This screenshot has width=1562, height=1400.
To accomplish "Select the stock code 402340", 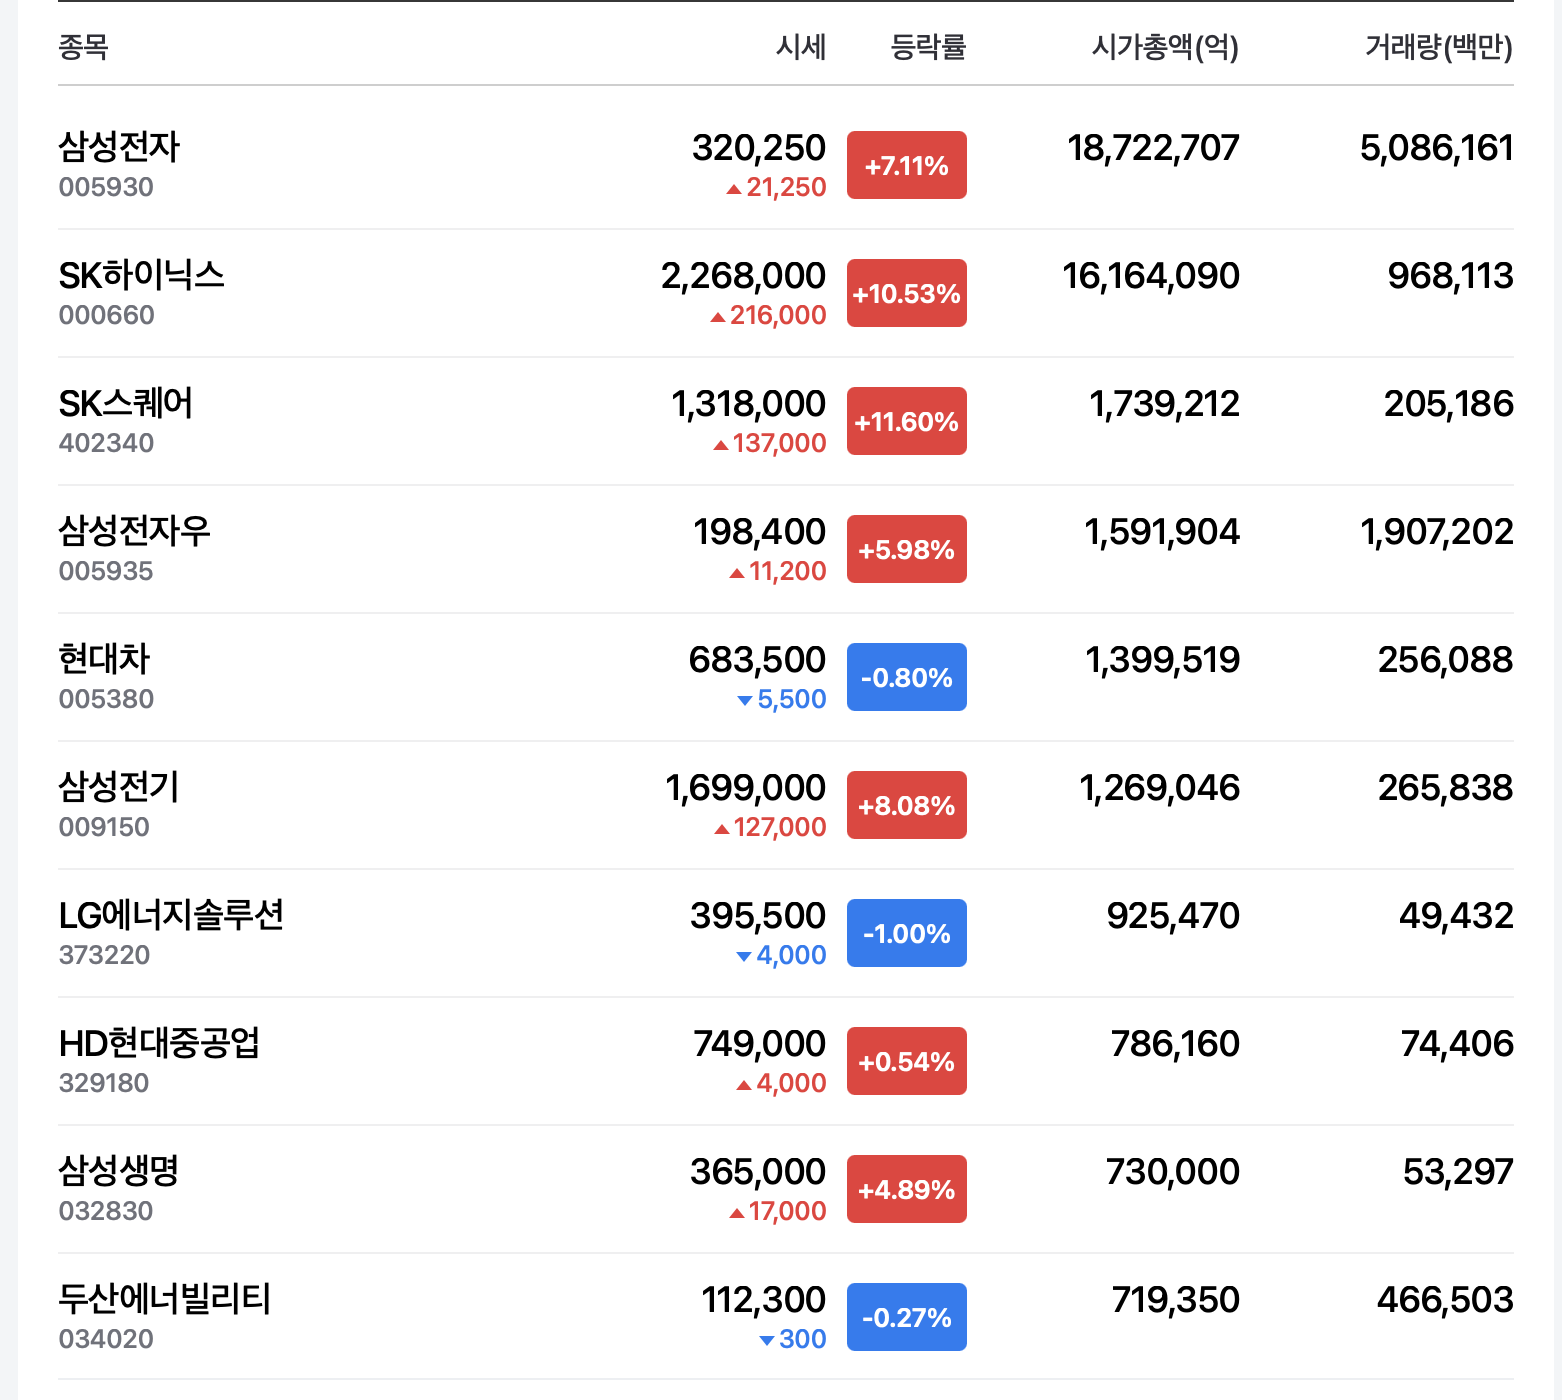I will pos(106,443).
